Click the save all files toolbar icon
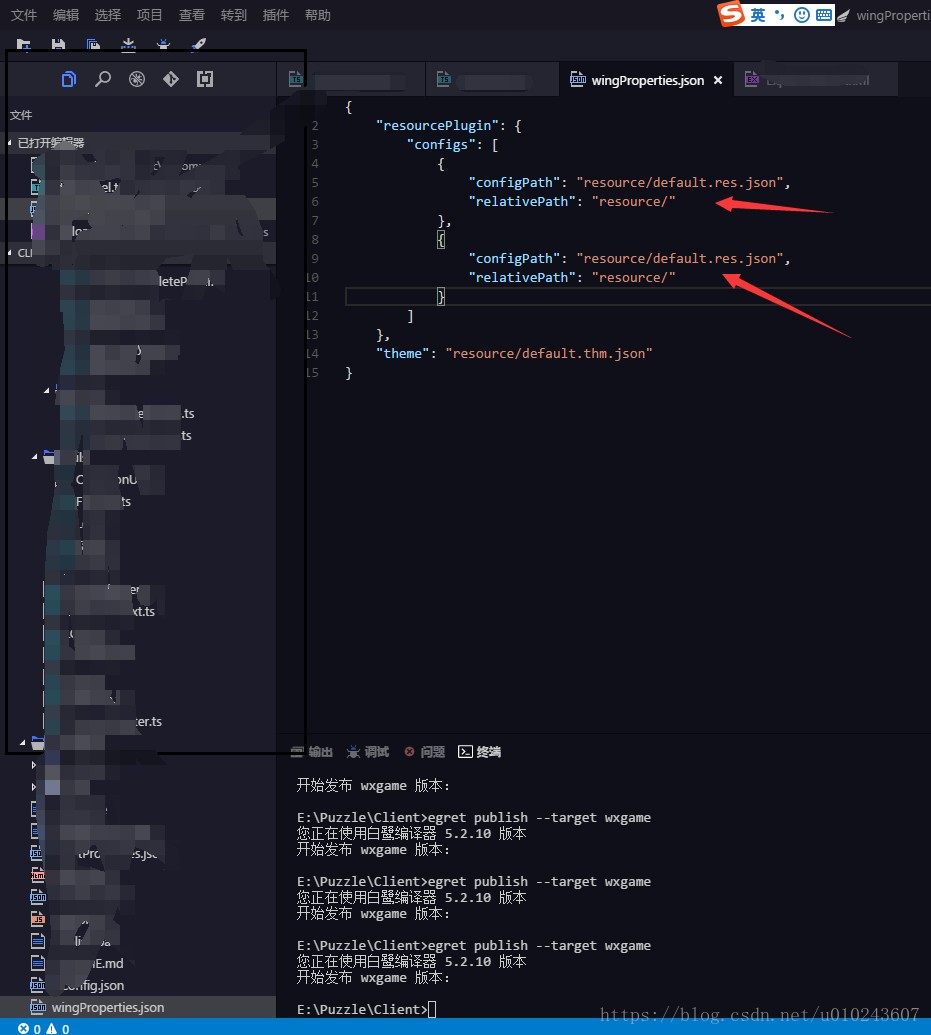 pyautogui.click(x=94, y=44)
